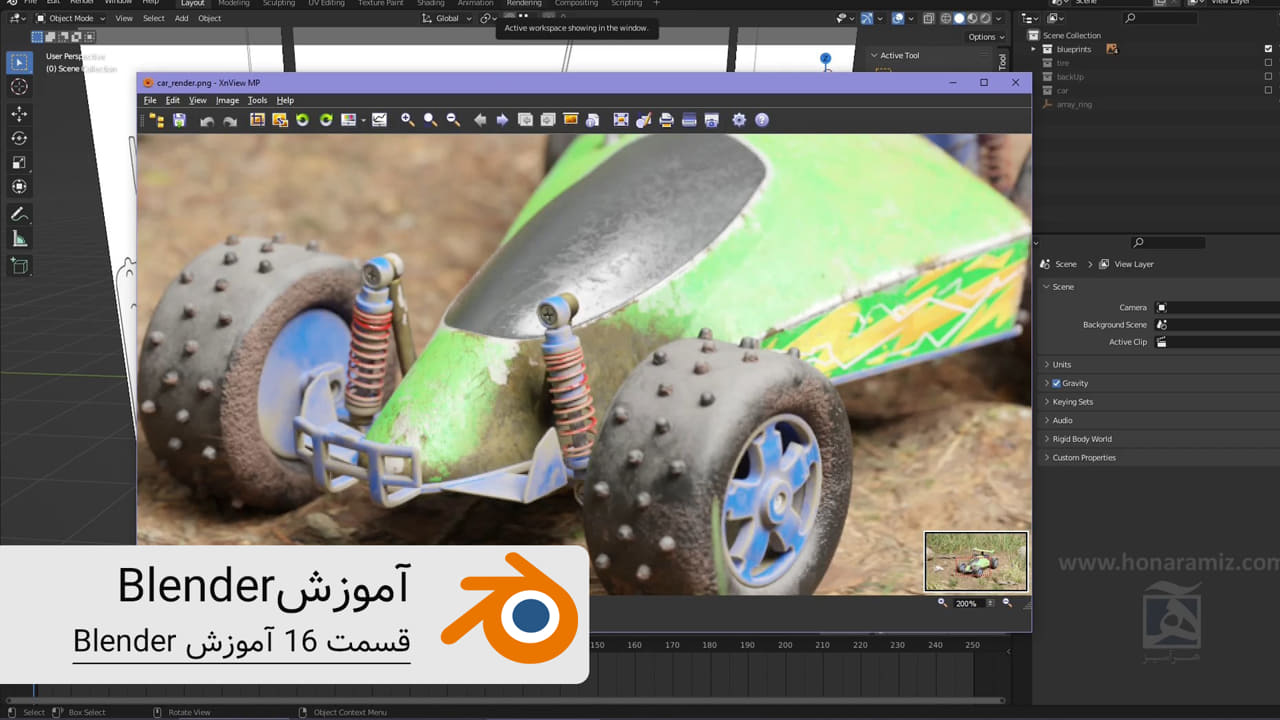Rotate image right with green clockwise icon
Viewport: 1280px width, 720px height.
tap(325, 120)
